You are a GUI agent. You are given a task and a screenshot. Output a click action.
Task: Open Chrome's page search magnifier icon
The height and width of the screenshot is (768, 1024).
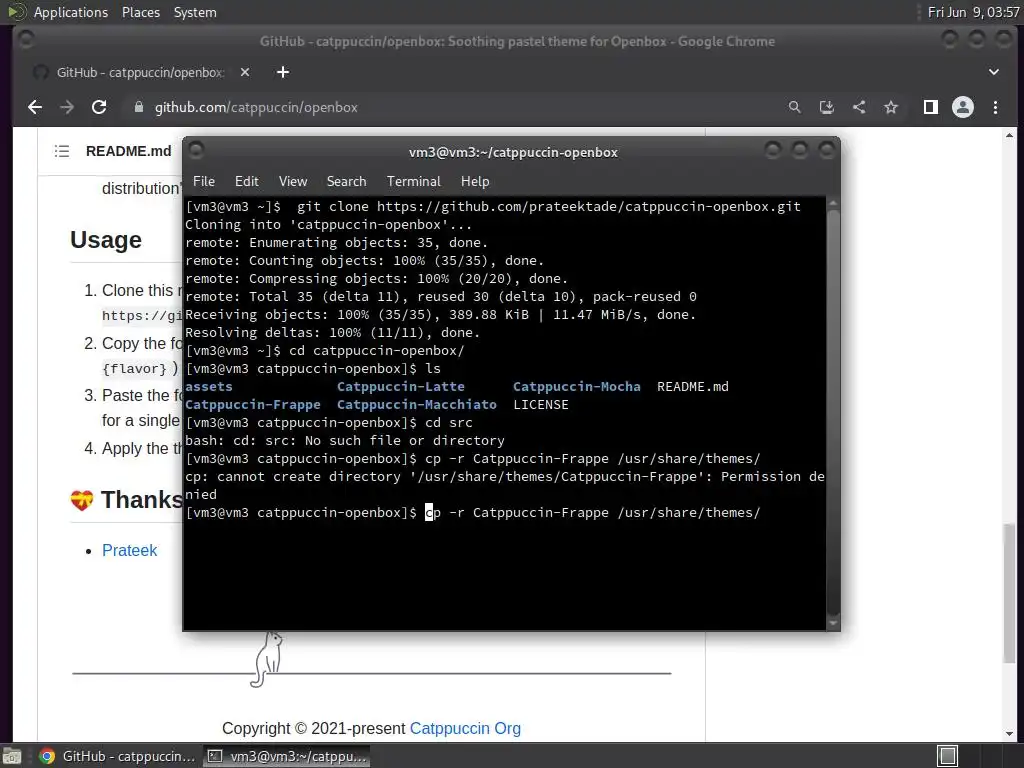tap(794, 107)
